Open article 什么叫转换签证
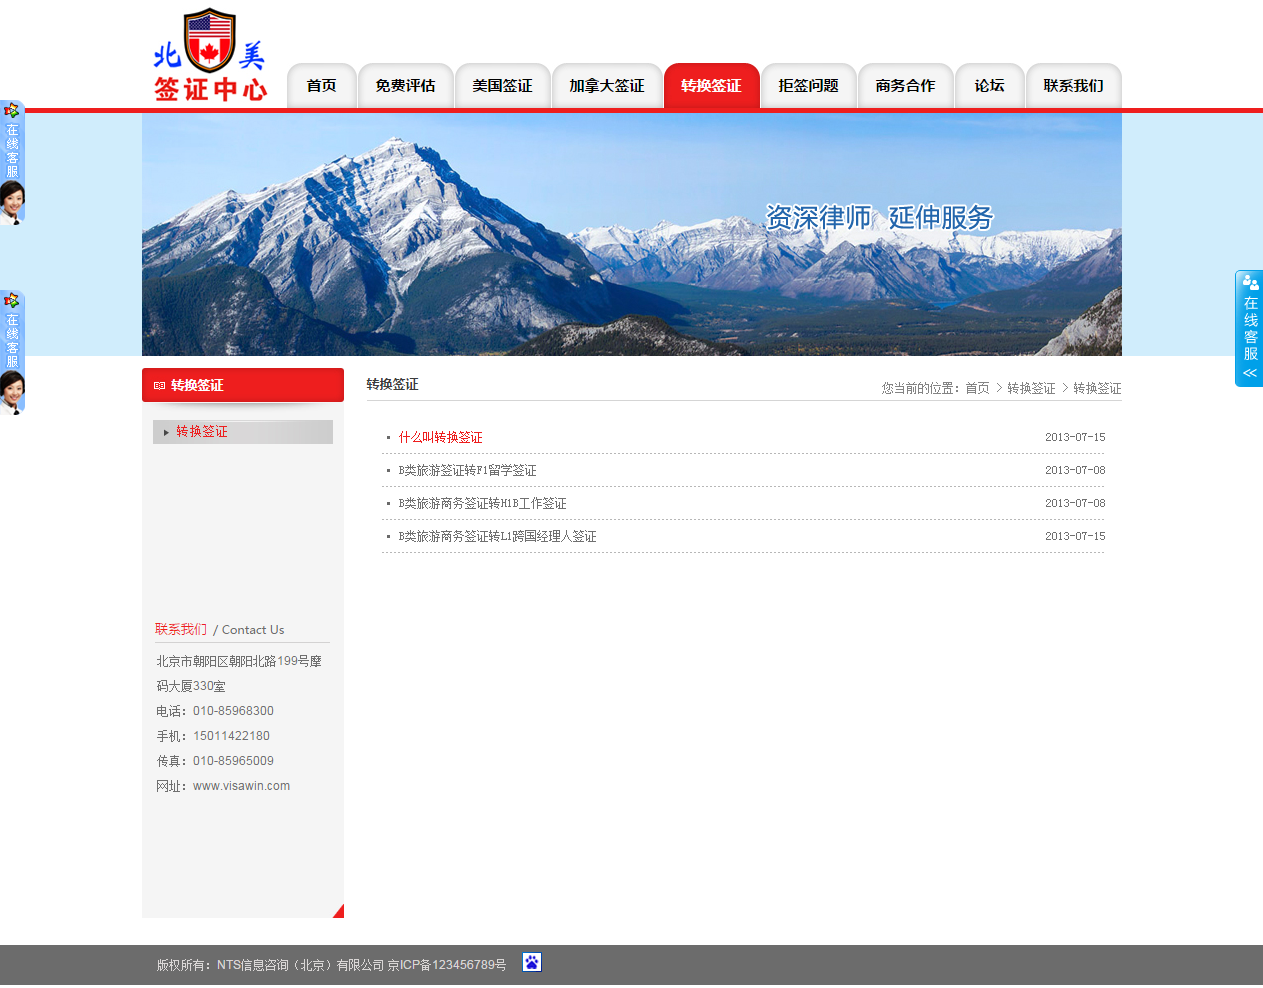The image size is (1263, 988). 440,438
